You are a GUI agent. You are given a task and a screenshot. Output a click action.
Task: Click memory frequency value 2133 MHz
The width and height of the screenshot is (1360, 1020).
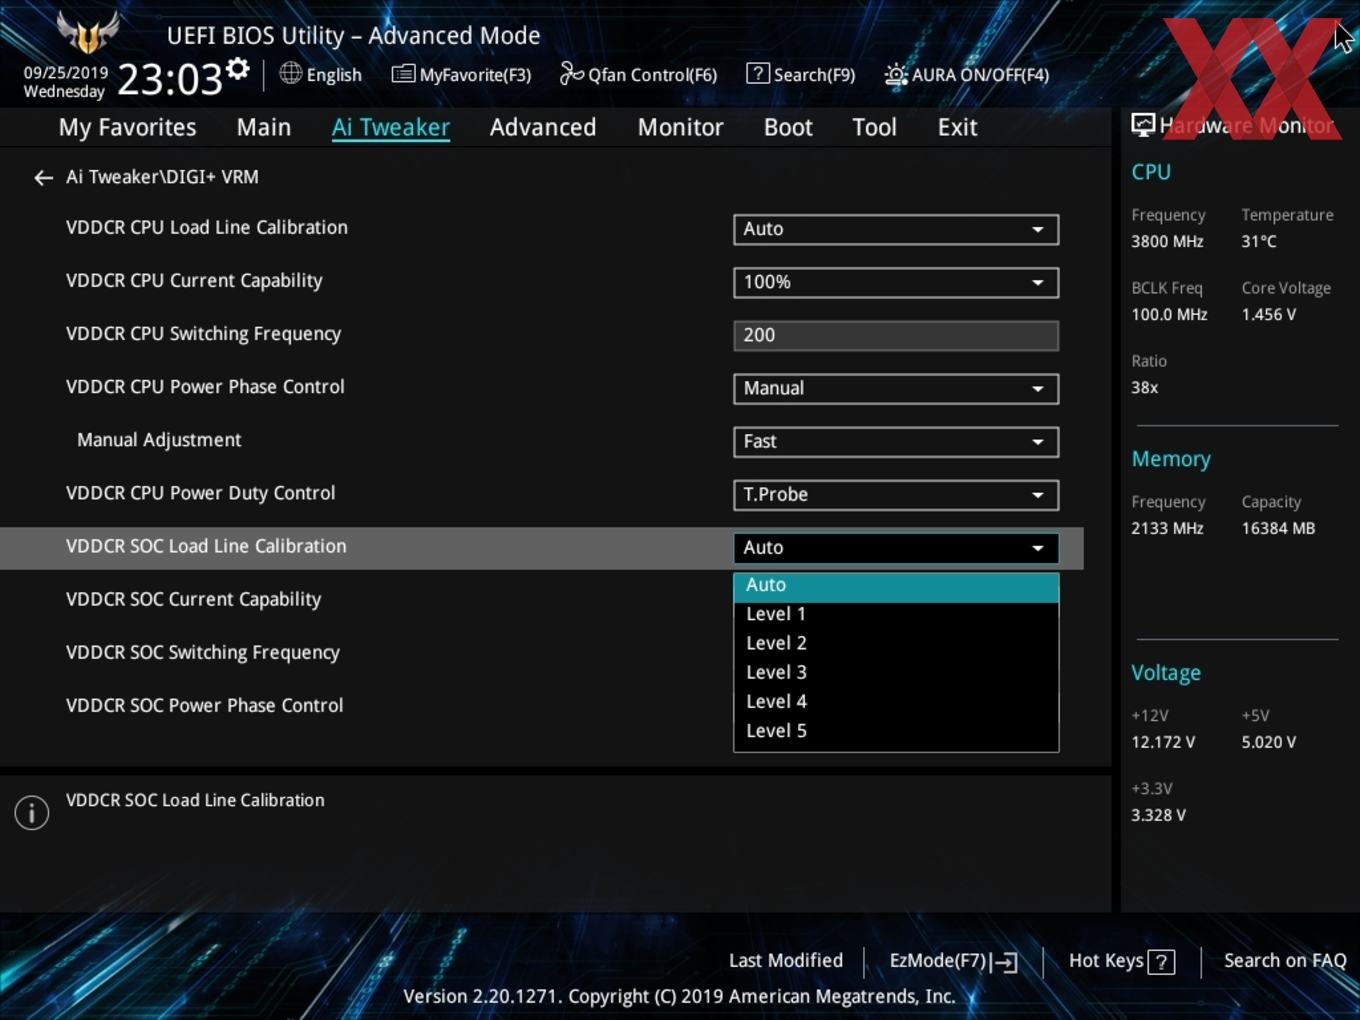(1167, 529)
